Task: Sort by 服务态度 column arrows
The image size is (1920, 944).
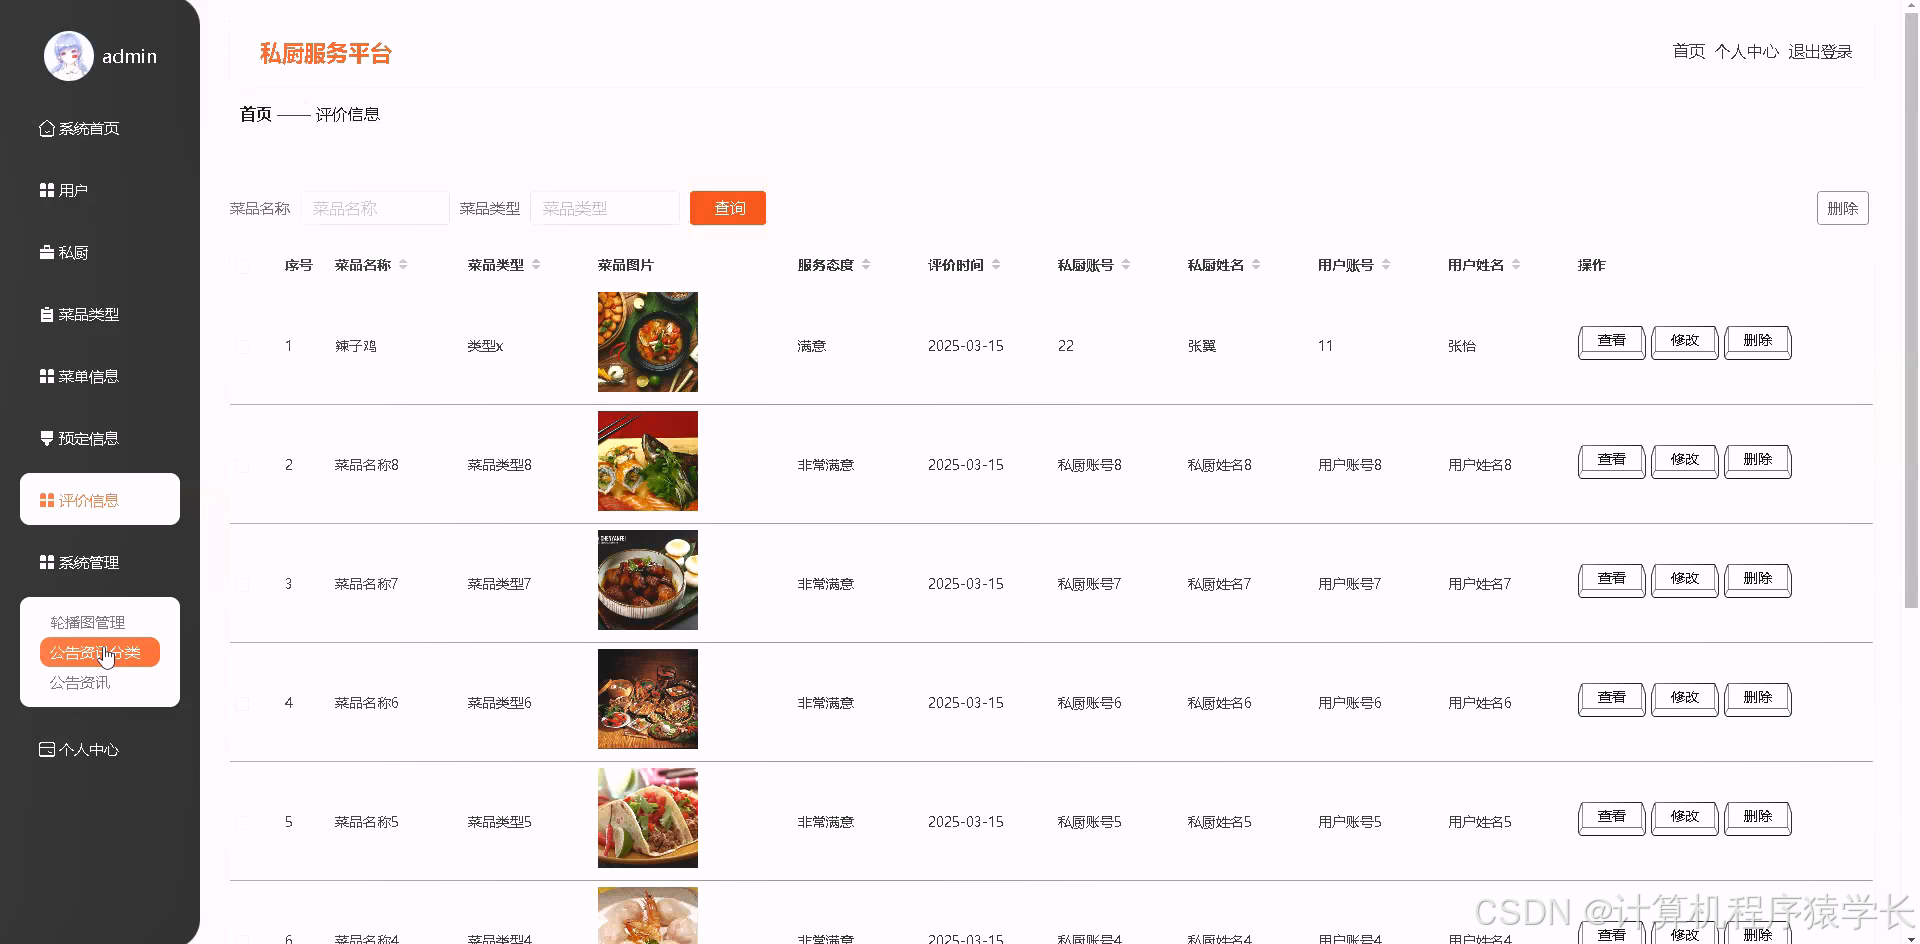Action: (x=866, y=265)
